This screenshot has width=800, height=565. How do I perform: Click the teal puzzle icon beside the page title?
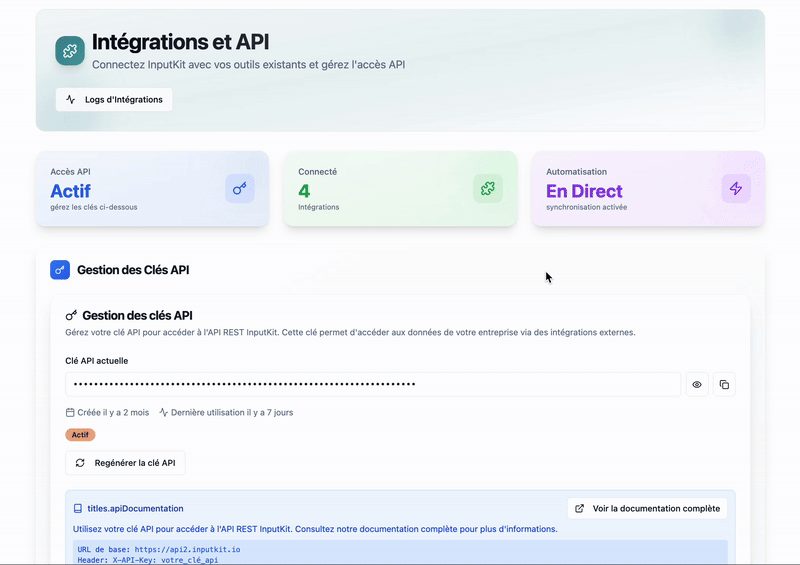(70, 51)
